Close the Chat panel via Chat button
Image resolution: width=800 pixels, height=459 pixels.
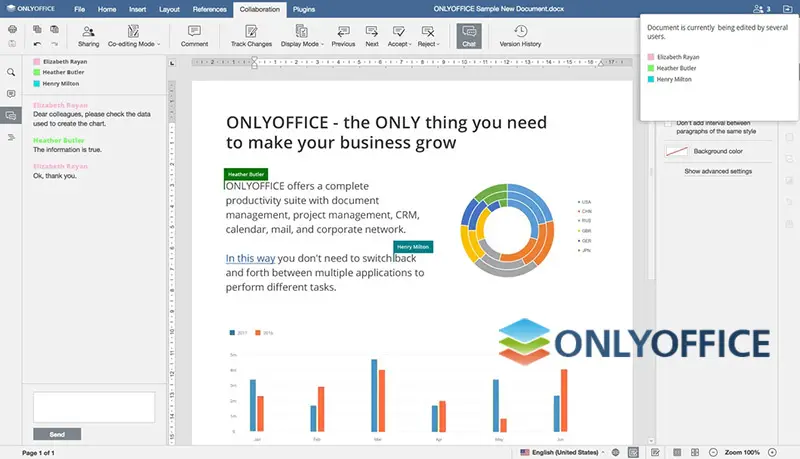click(469, 36)
